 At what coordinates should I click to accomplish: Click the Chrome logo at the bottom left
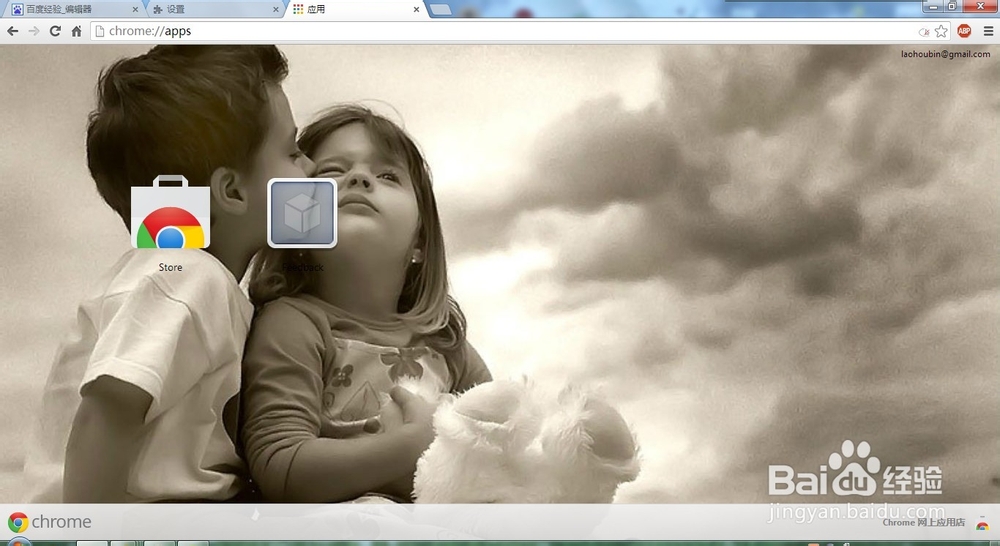pyautogui.click(x=18, y=522)
